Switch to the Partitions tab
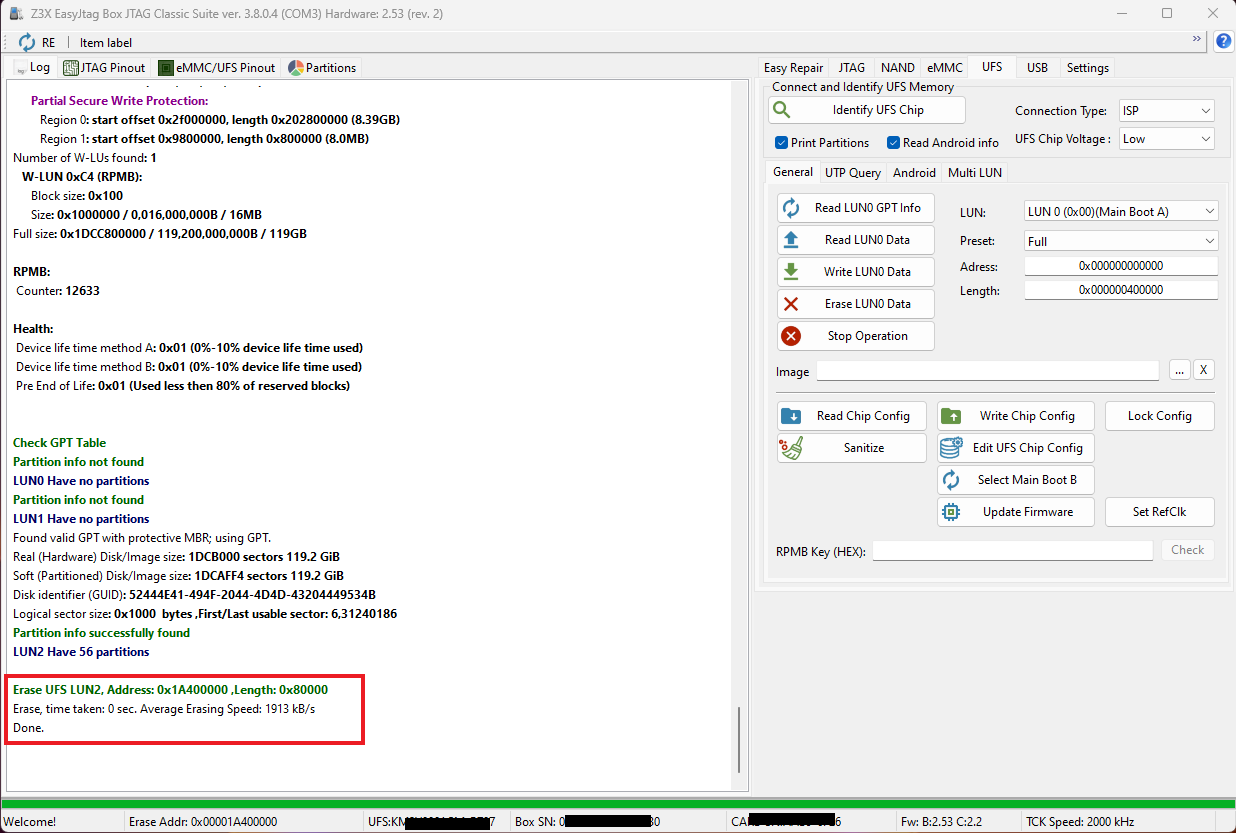This screenshot has height=833, width=1236. click(x=322, y=67)
